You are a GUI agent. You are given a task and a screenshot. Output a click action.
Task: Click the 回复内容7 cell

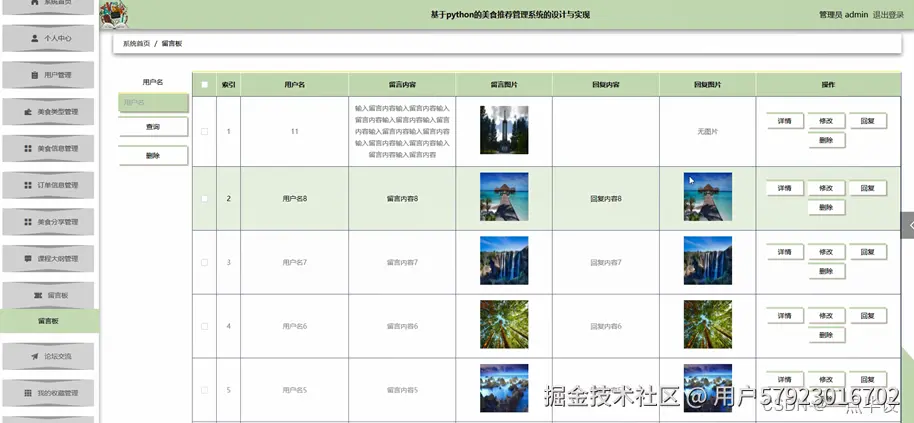[606, 263]
